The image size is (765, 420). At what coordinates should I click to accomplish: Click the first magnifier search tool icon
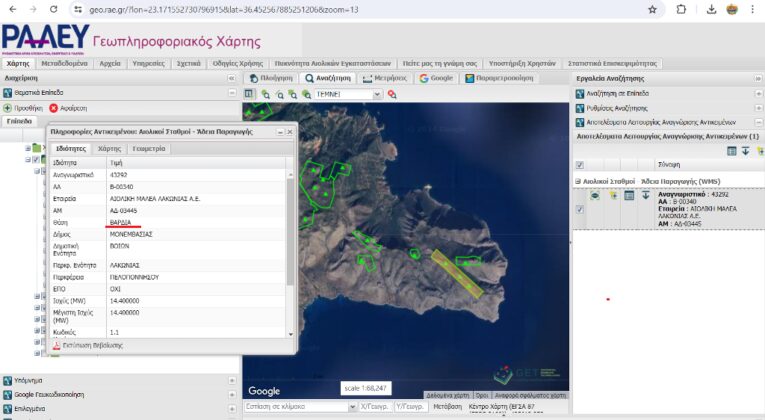tap(265, 94)
